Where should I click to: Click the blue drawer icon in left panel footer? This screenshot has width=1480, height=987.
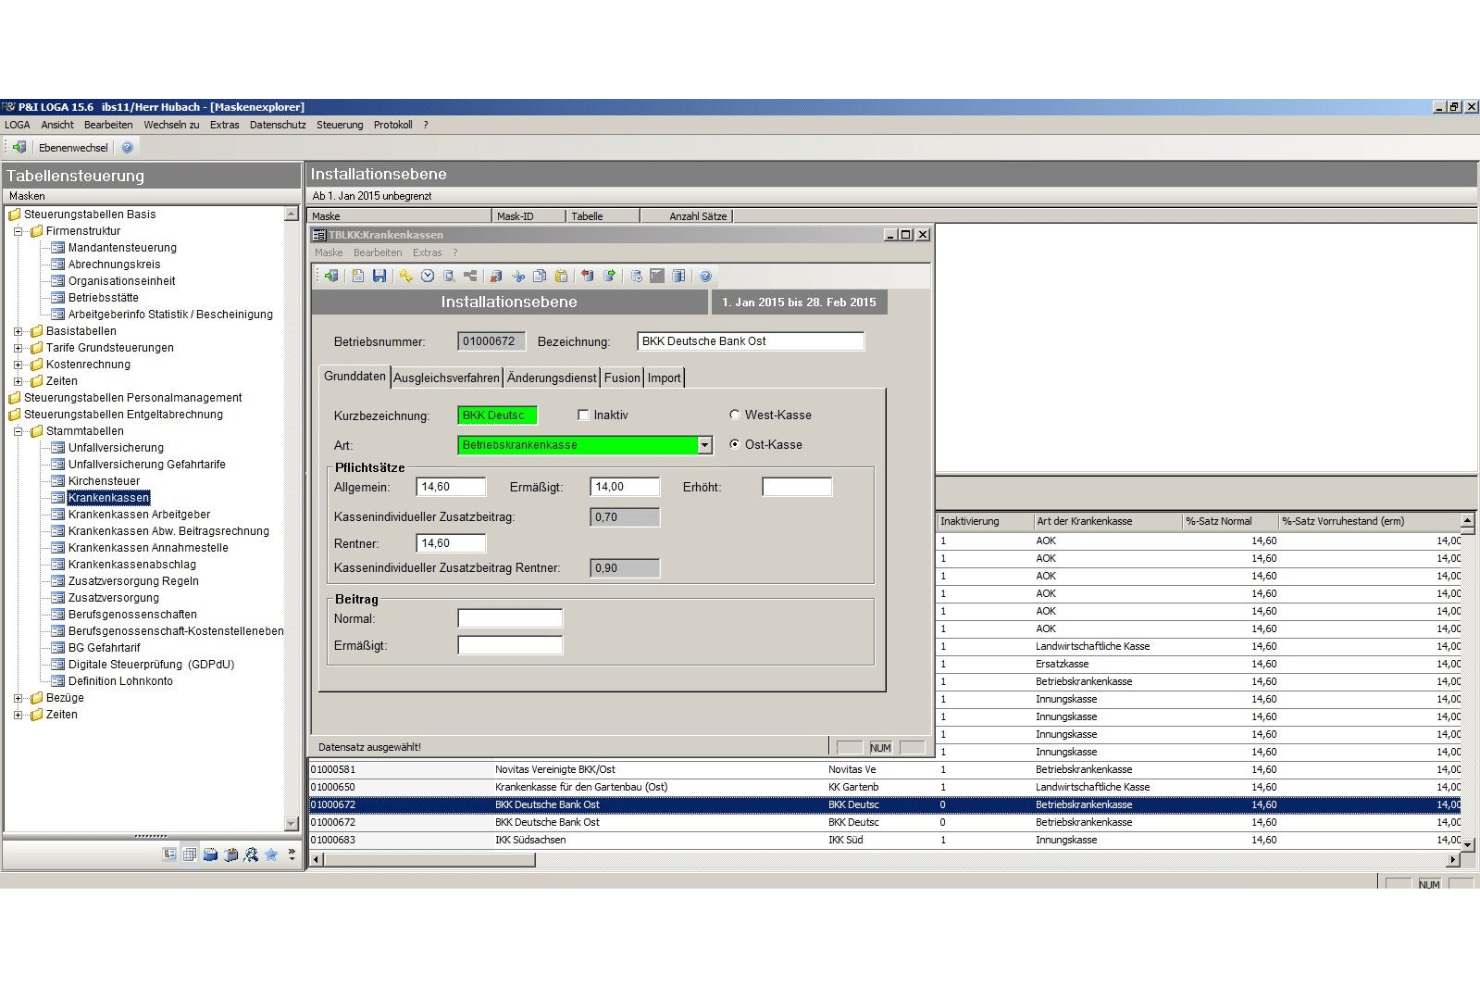click(x=210, y=854)
